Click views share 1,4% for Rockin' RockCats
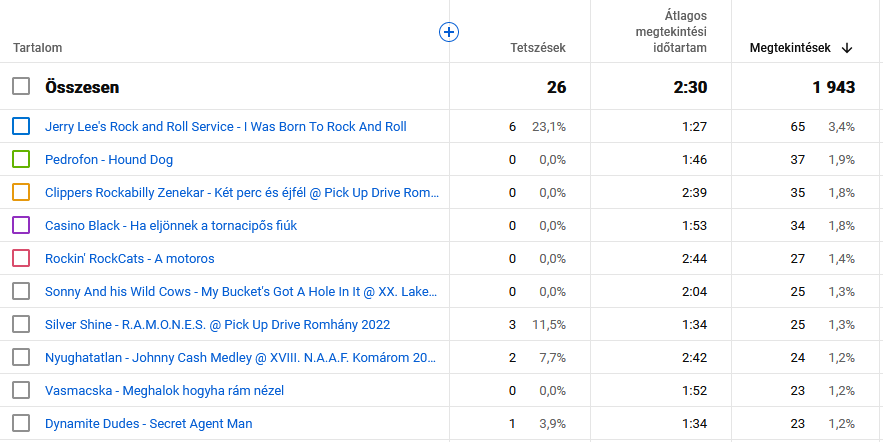This screenshot has height=442, width=883. pyautogui.click(x=841, y=258)
